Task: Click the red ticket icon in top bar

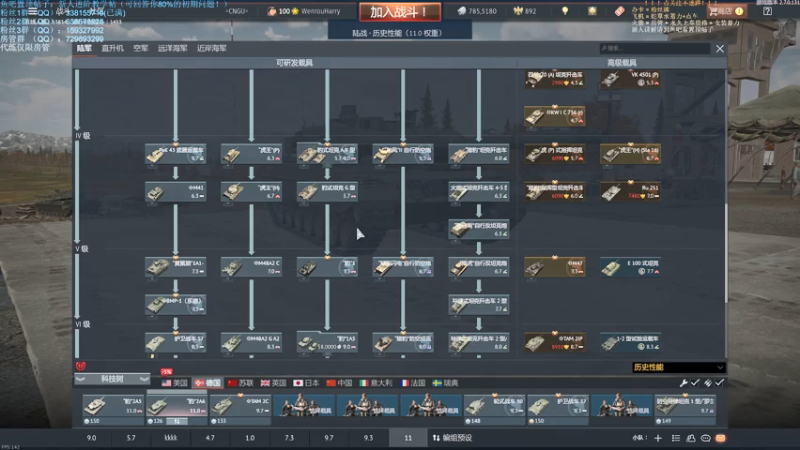Action: pyautogui.click(x=619, y=11)
